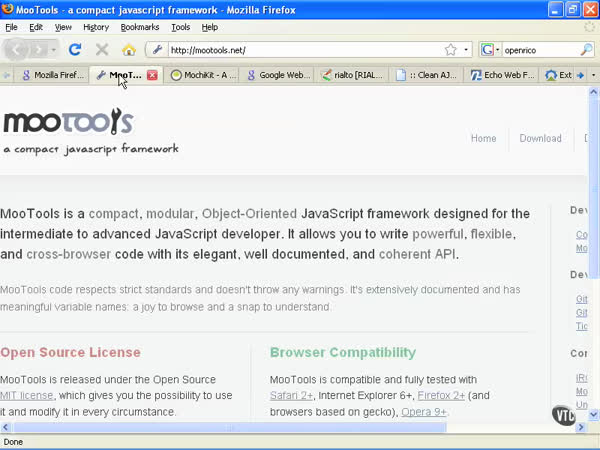Open the search engine selector dropdown
Image resolution: width=600 pixels, height=450 pixels.
pyautogui.click(x=491, y=49)
